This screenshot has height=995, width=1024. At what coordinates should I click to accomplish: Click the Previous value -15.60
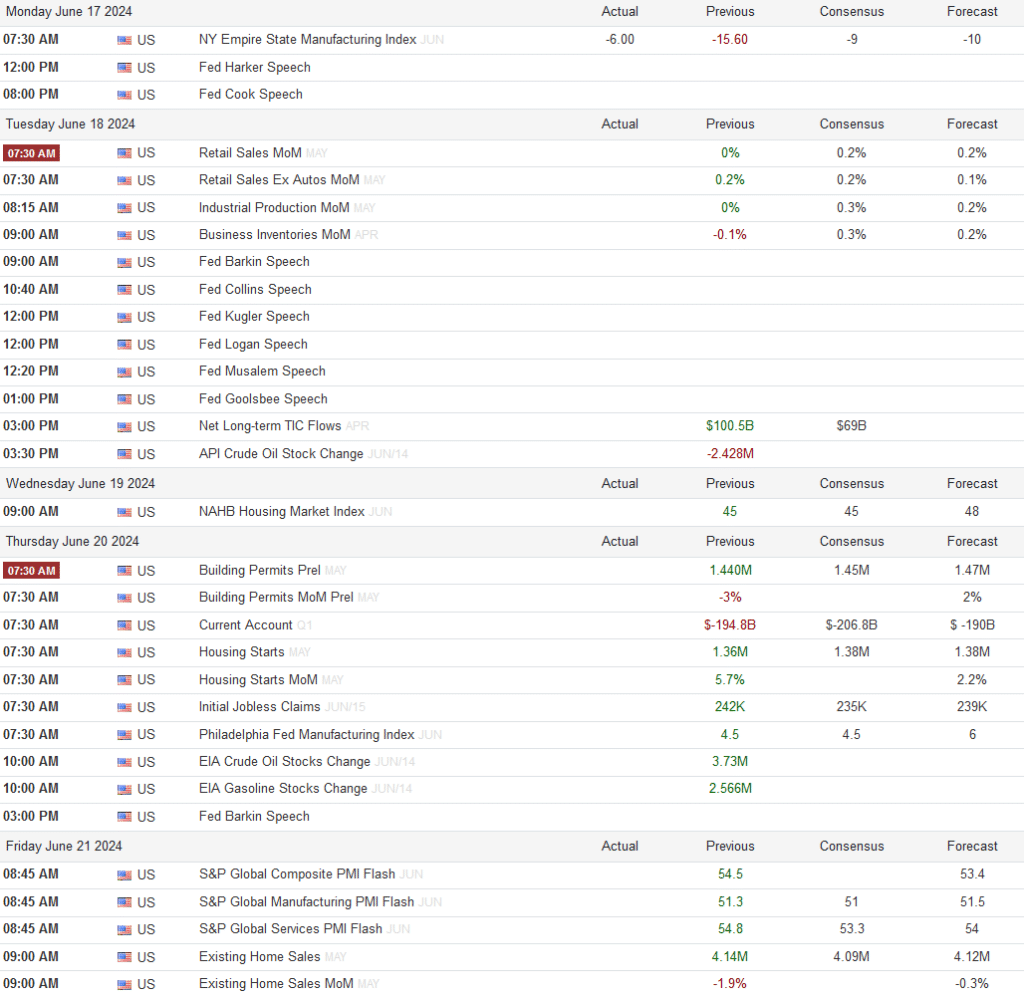pos(729,40)
